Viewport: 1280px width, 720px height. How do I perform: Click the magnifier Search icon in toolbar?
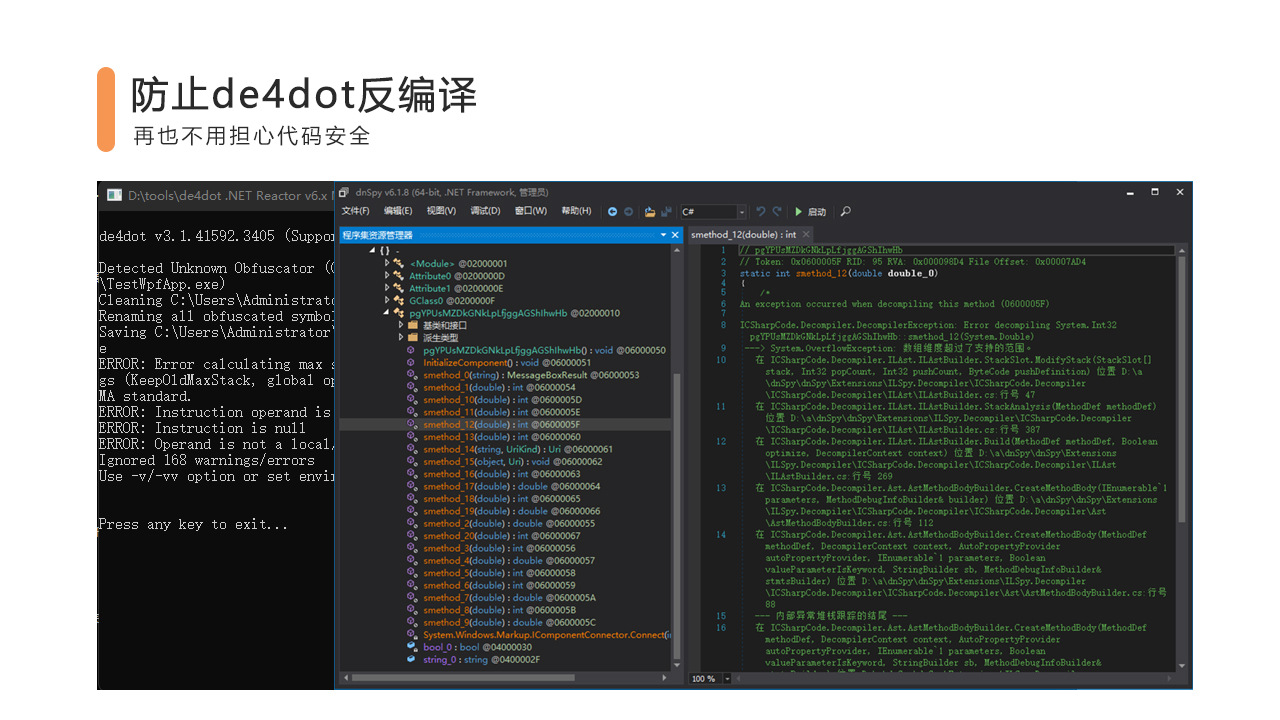(x=846, y=212)
